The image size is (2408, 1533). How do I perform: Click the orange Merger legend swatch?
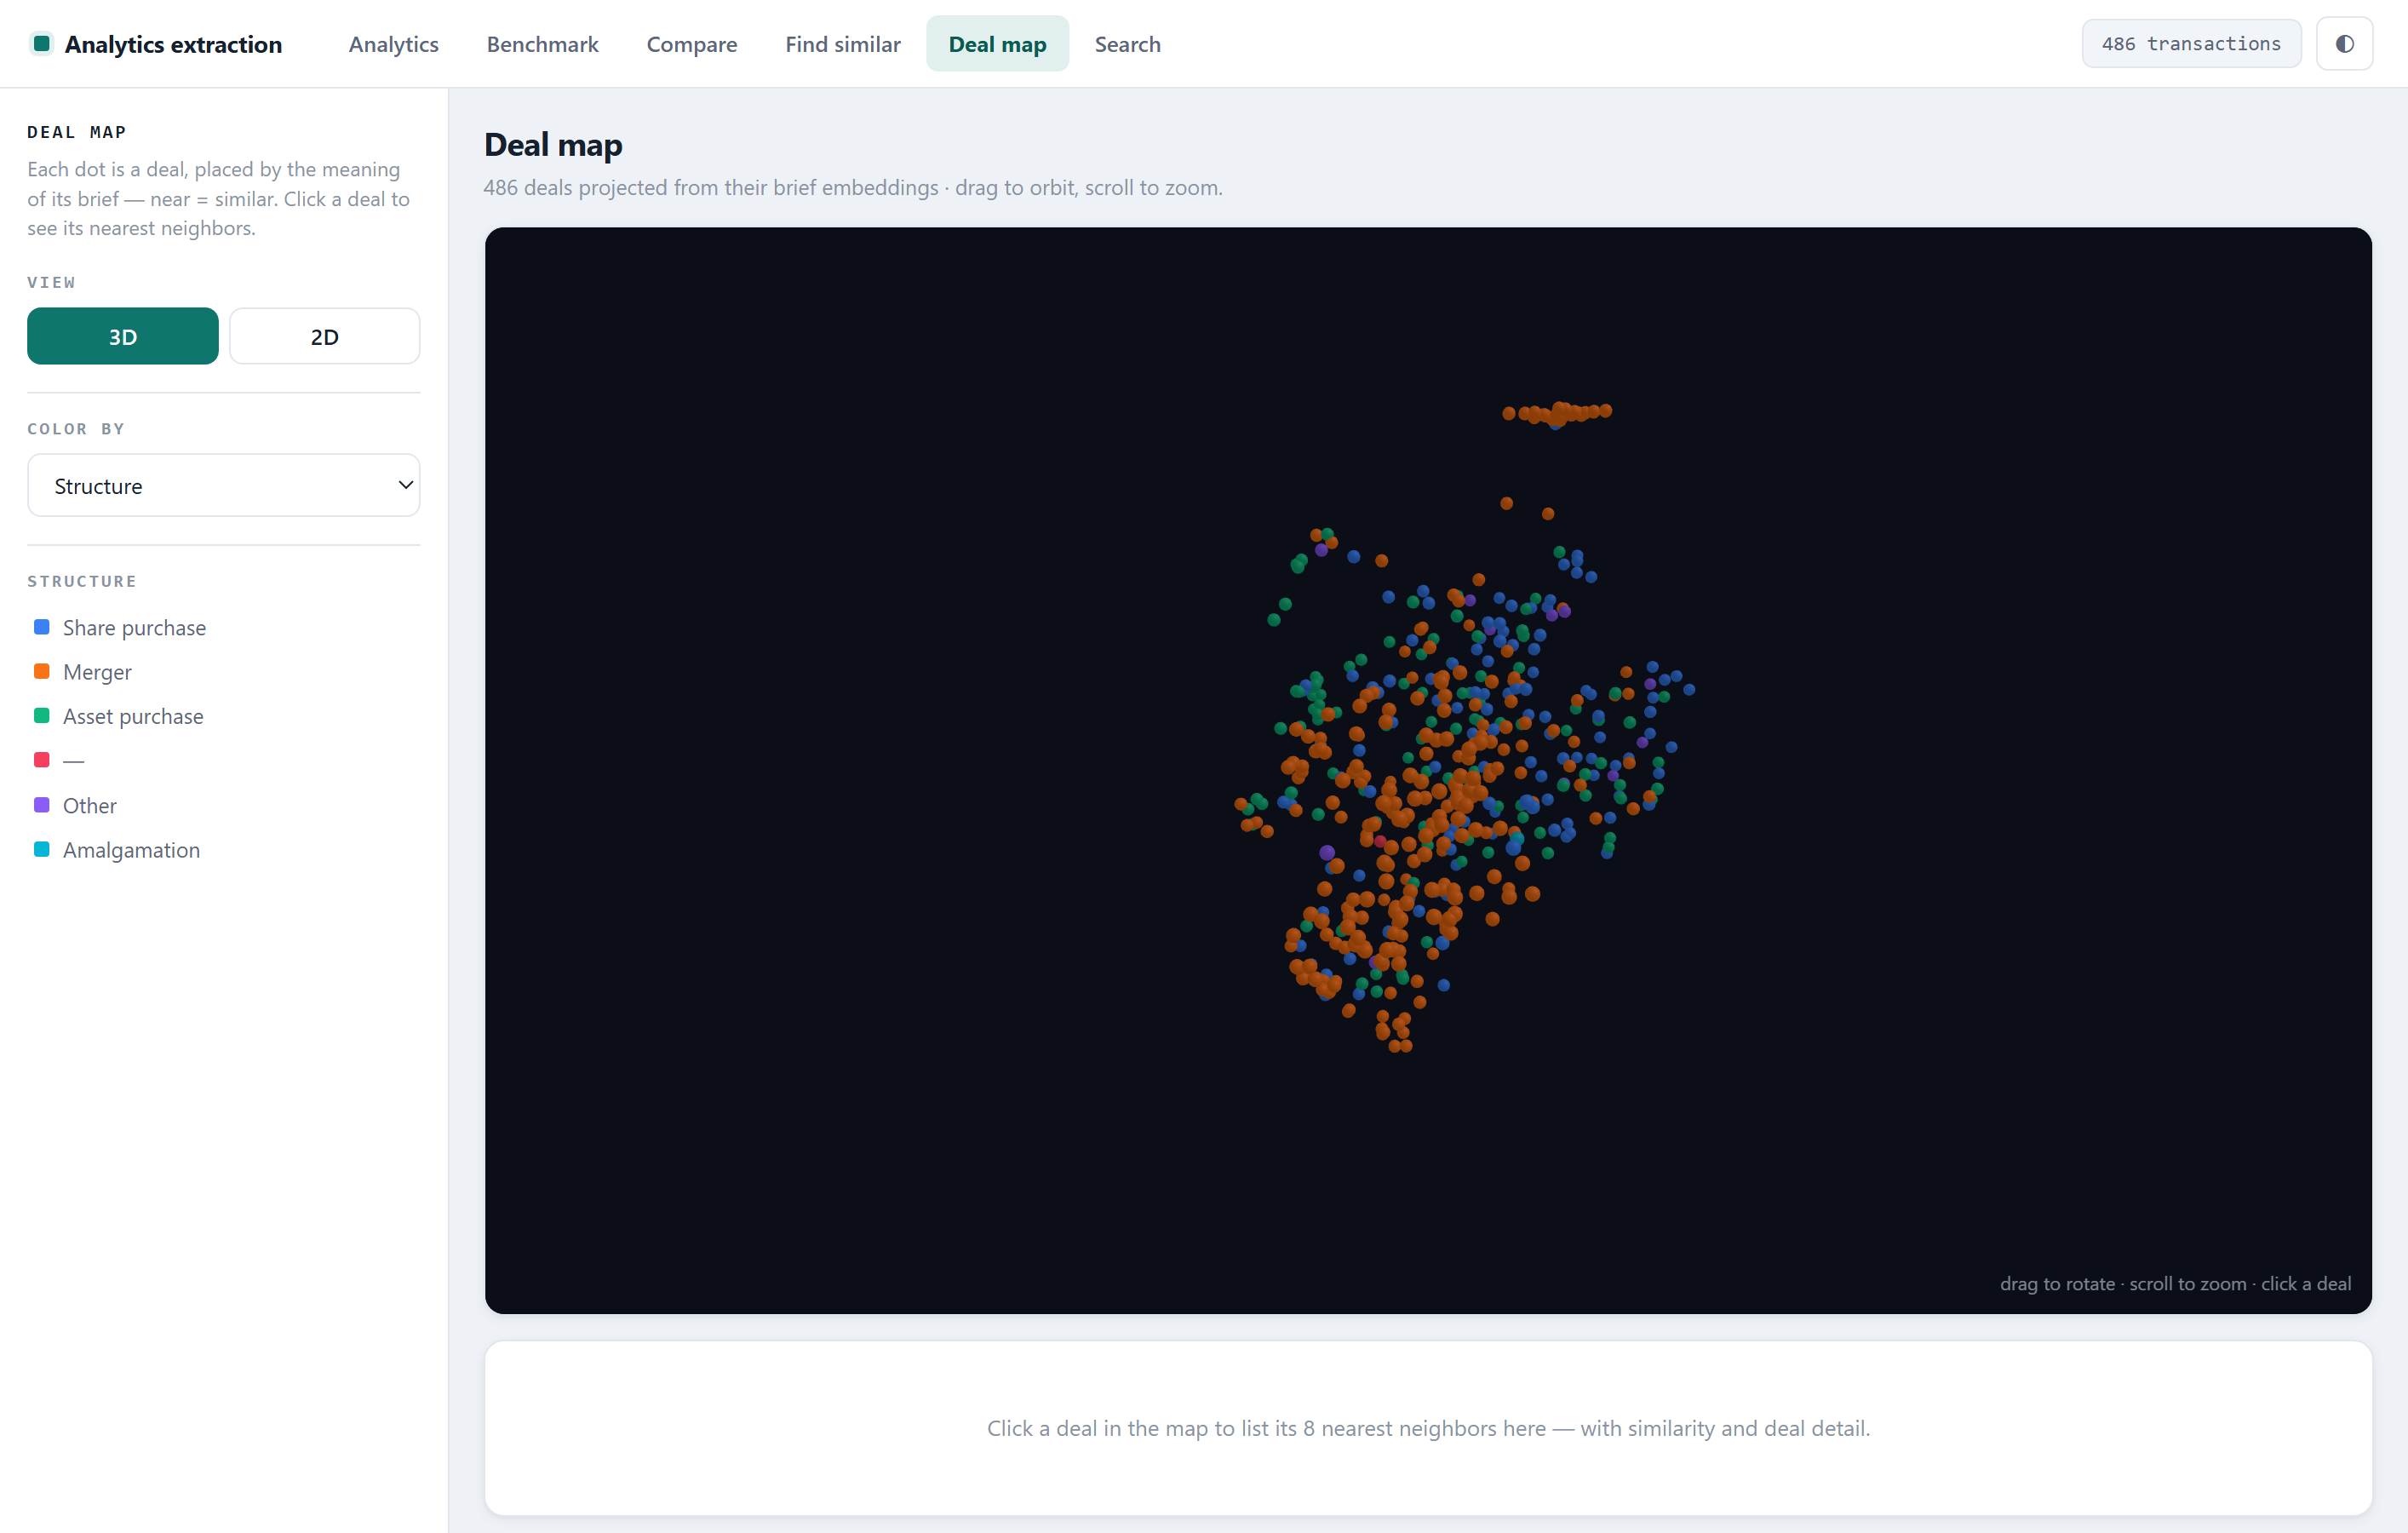42,671
